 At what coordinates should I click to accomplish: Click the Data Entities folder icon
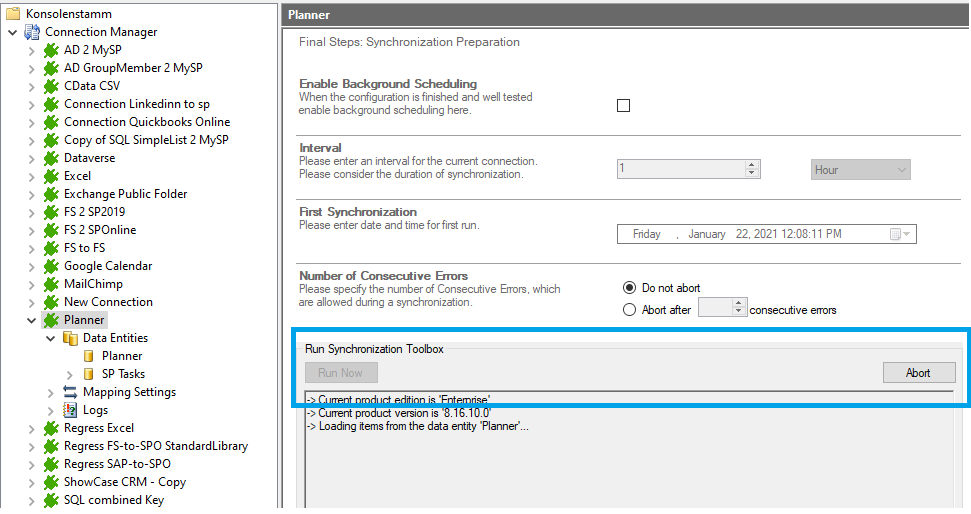pos(70,338)
